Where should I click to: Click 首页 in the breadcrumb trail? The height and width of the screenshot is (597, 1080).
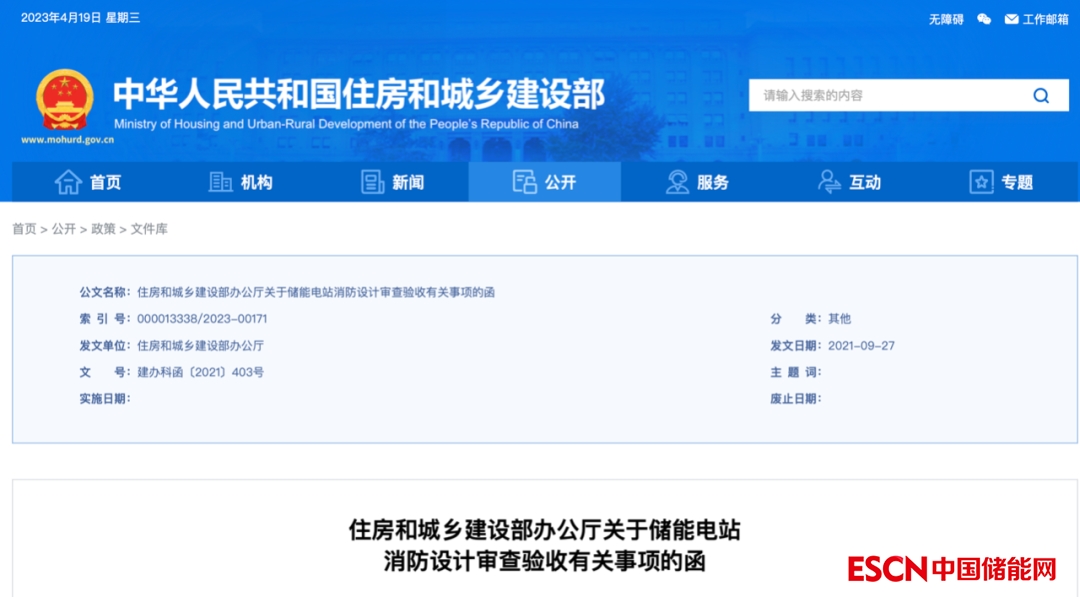coord(24,229)
